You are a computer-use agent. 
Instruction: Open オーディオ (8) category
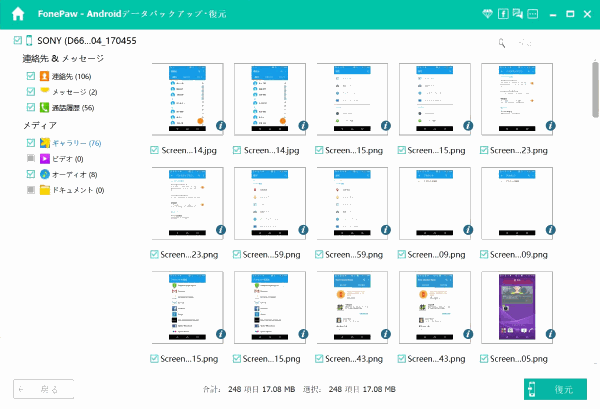pos(75,174)
